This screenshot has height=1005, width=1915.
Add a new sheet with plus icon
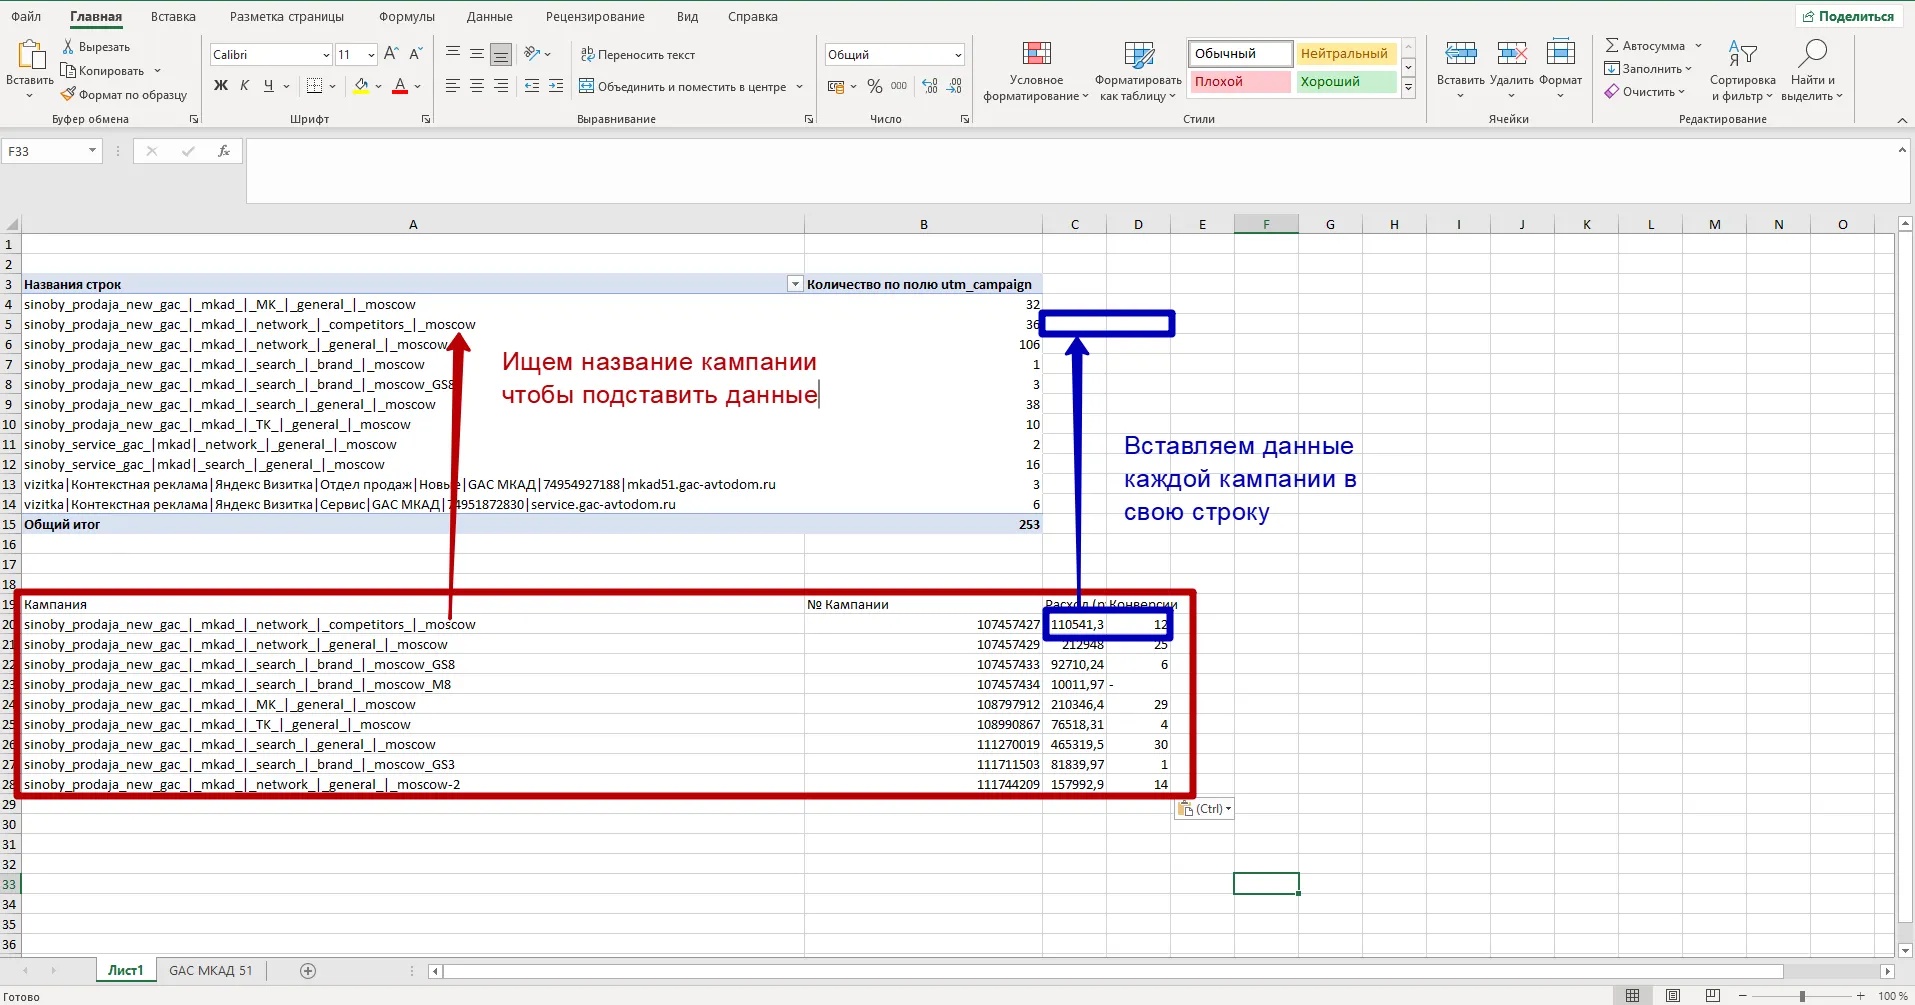pos(308,971)
